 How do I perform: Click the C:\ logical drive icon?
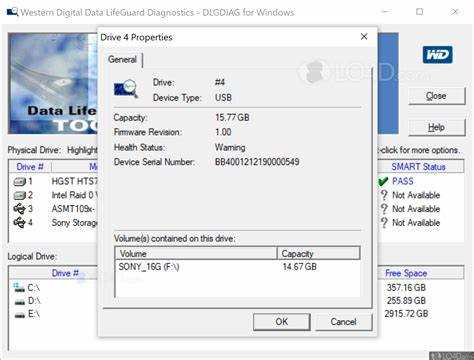19,287
